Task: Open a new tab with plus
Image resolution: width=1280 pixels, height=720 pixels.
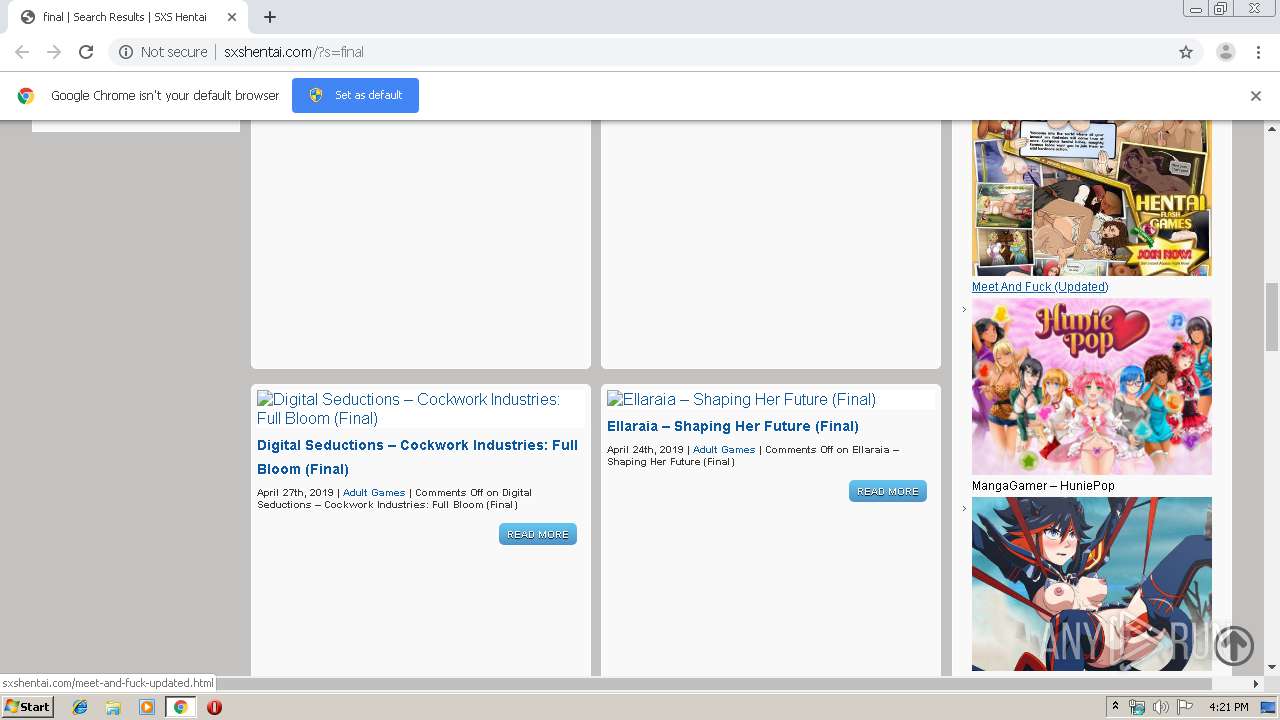Action: click(270, 17)
